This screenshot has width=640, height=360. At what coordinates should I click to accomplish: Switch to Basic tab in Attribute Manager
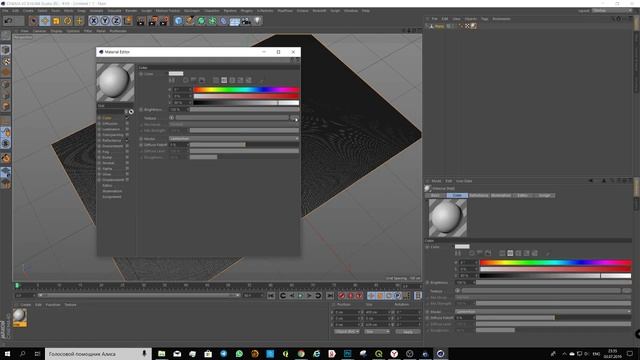point(436,196)
